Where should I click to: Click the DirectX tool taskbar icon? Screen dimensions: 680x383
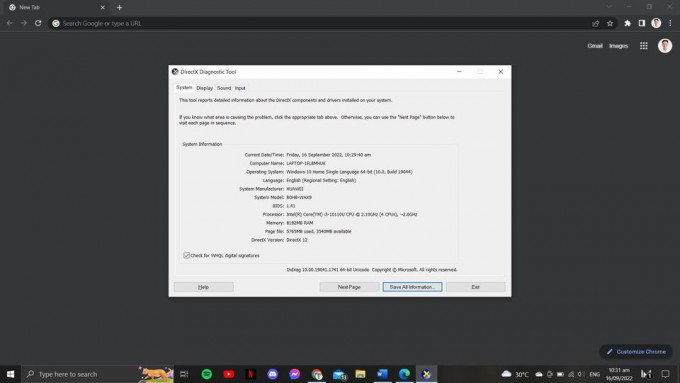[426, 374]
